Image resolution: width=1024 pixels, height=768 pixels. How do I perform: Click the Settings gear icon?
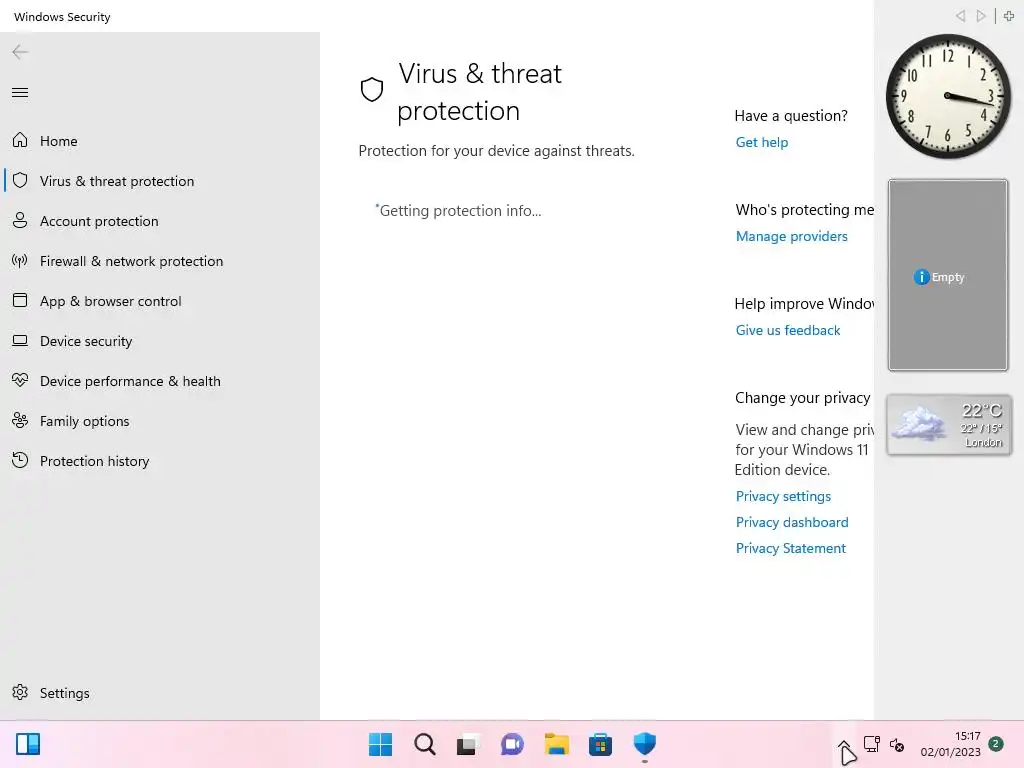pos(20,692)
